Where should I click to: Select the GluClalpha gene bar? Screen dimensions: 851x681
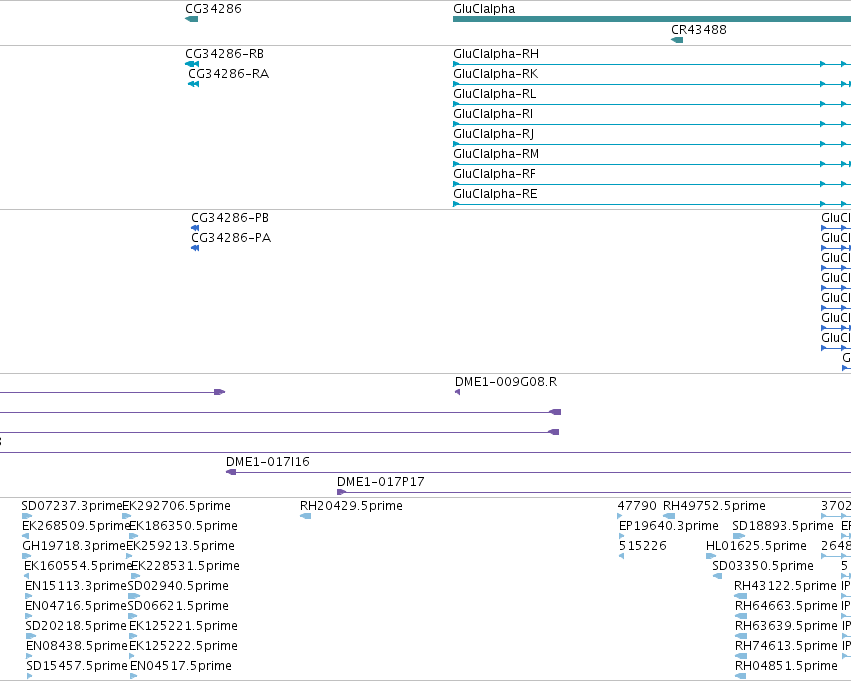[652, 20]
